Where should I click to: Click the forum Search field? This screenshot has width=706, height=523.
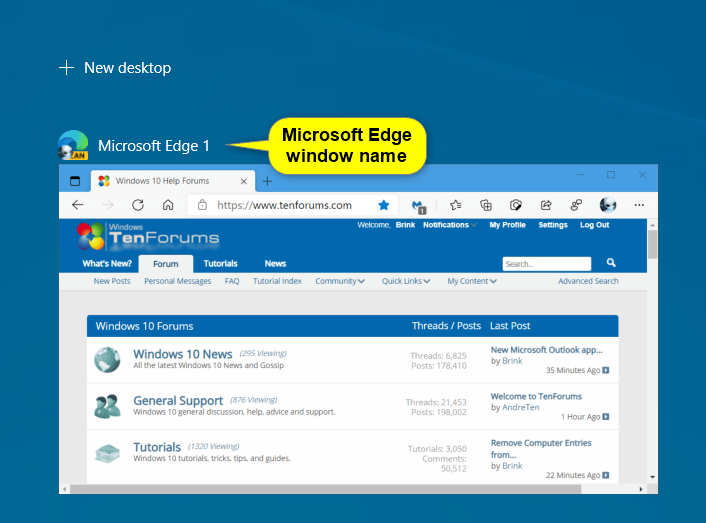(x=547, y=264)
